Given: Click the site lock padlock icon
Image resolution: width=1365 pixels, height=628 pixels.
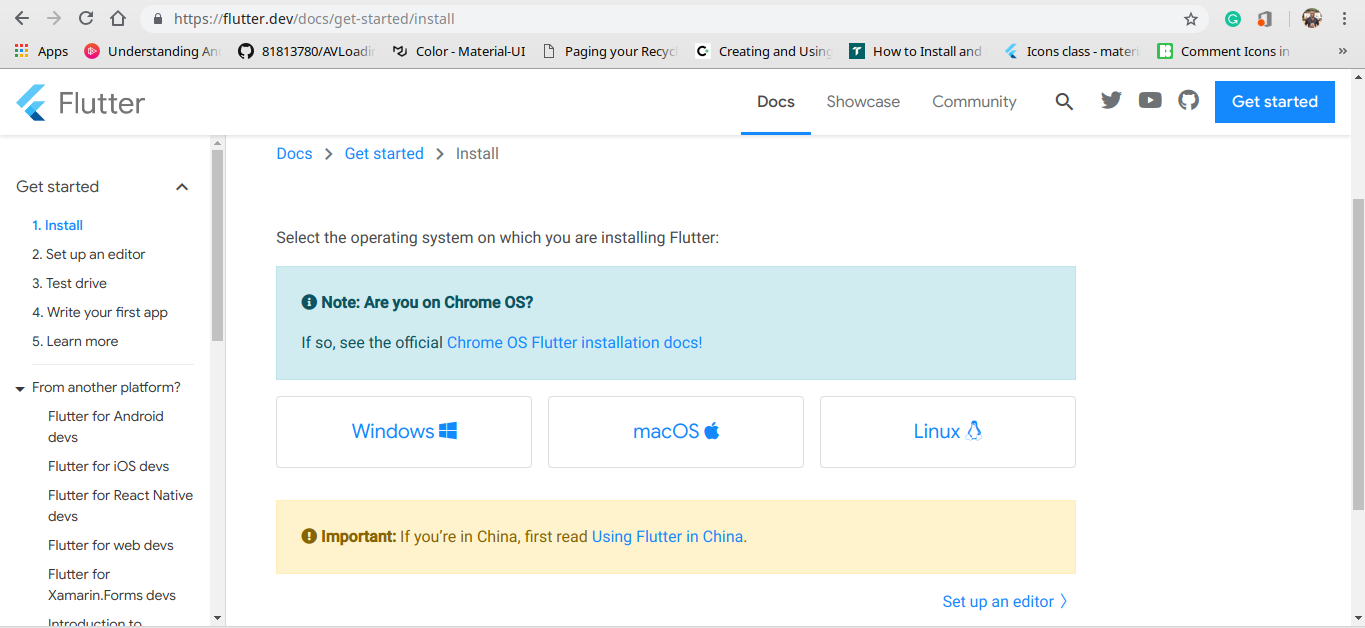Looking at the screenshot, I should [158, 18].
